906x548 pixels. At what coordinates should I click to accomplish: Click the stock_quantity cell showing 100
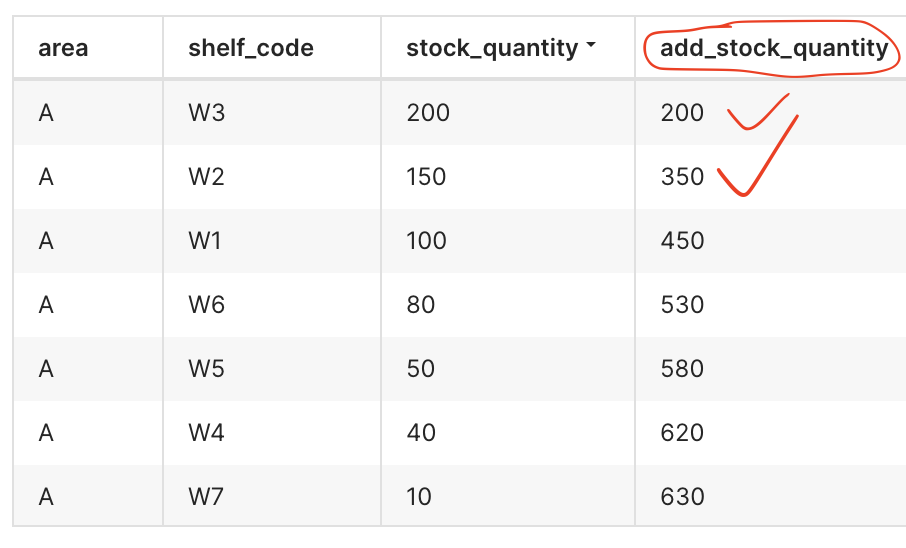pos(426,241)
